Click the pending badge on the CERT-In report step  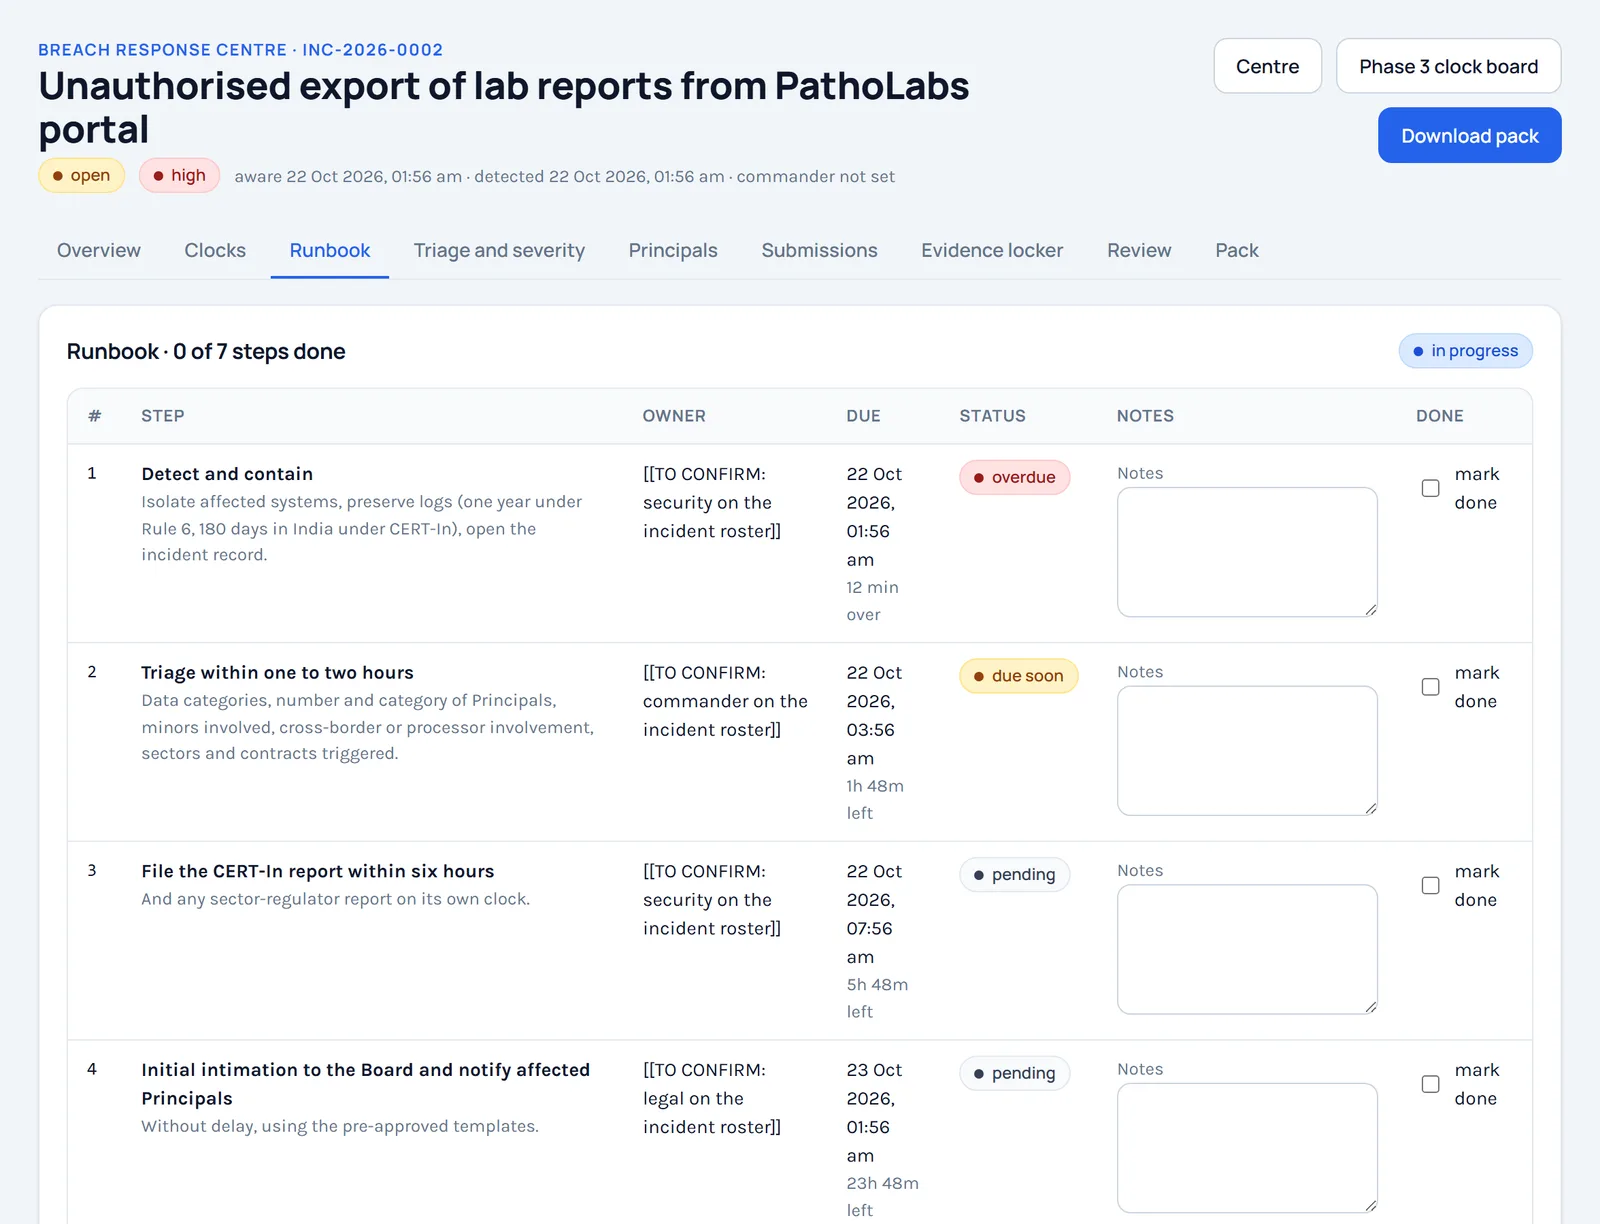coord(1014,874)
